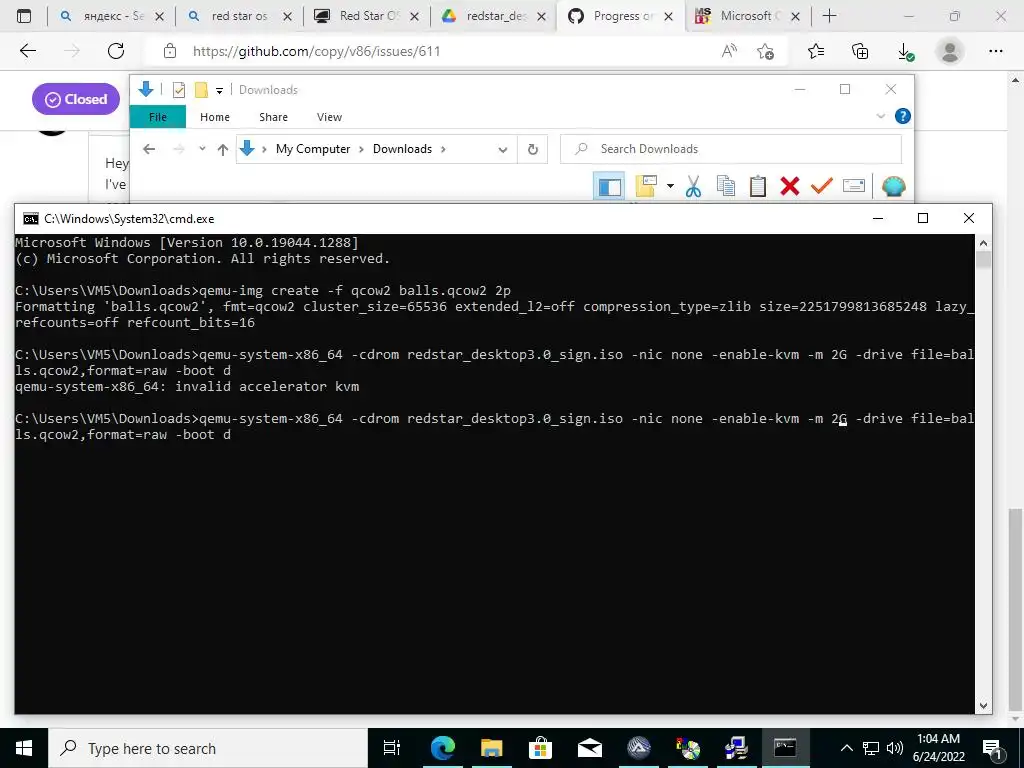This screenshot has width=1024, height=768.
Task: Click the cmd window scroll down arrow
Action: click(984, 705)
